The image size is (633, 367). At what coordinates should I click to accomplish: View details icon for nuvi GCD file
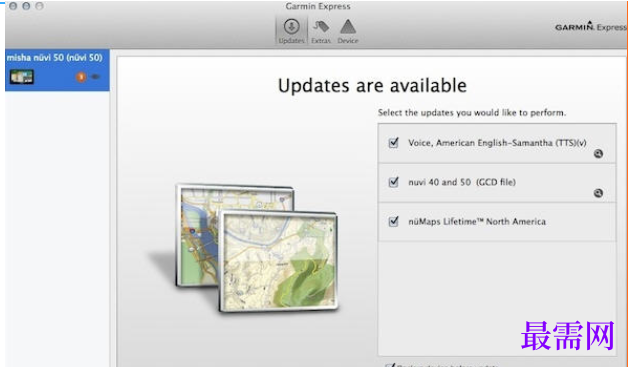598,193
